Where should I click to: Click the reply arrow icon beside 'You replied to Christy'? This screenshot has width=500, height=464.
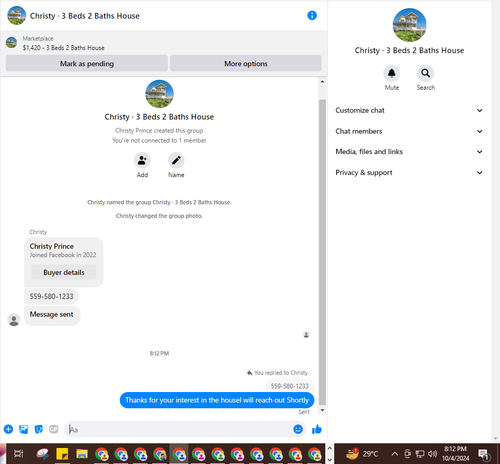click(x=249, y=373)
